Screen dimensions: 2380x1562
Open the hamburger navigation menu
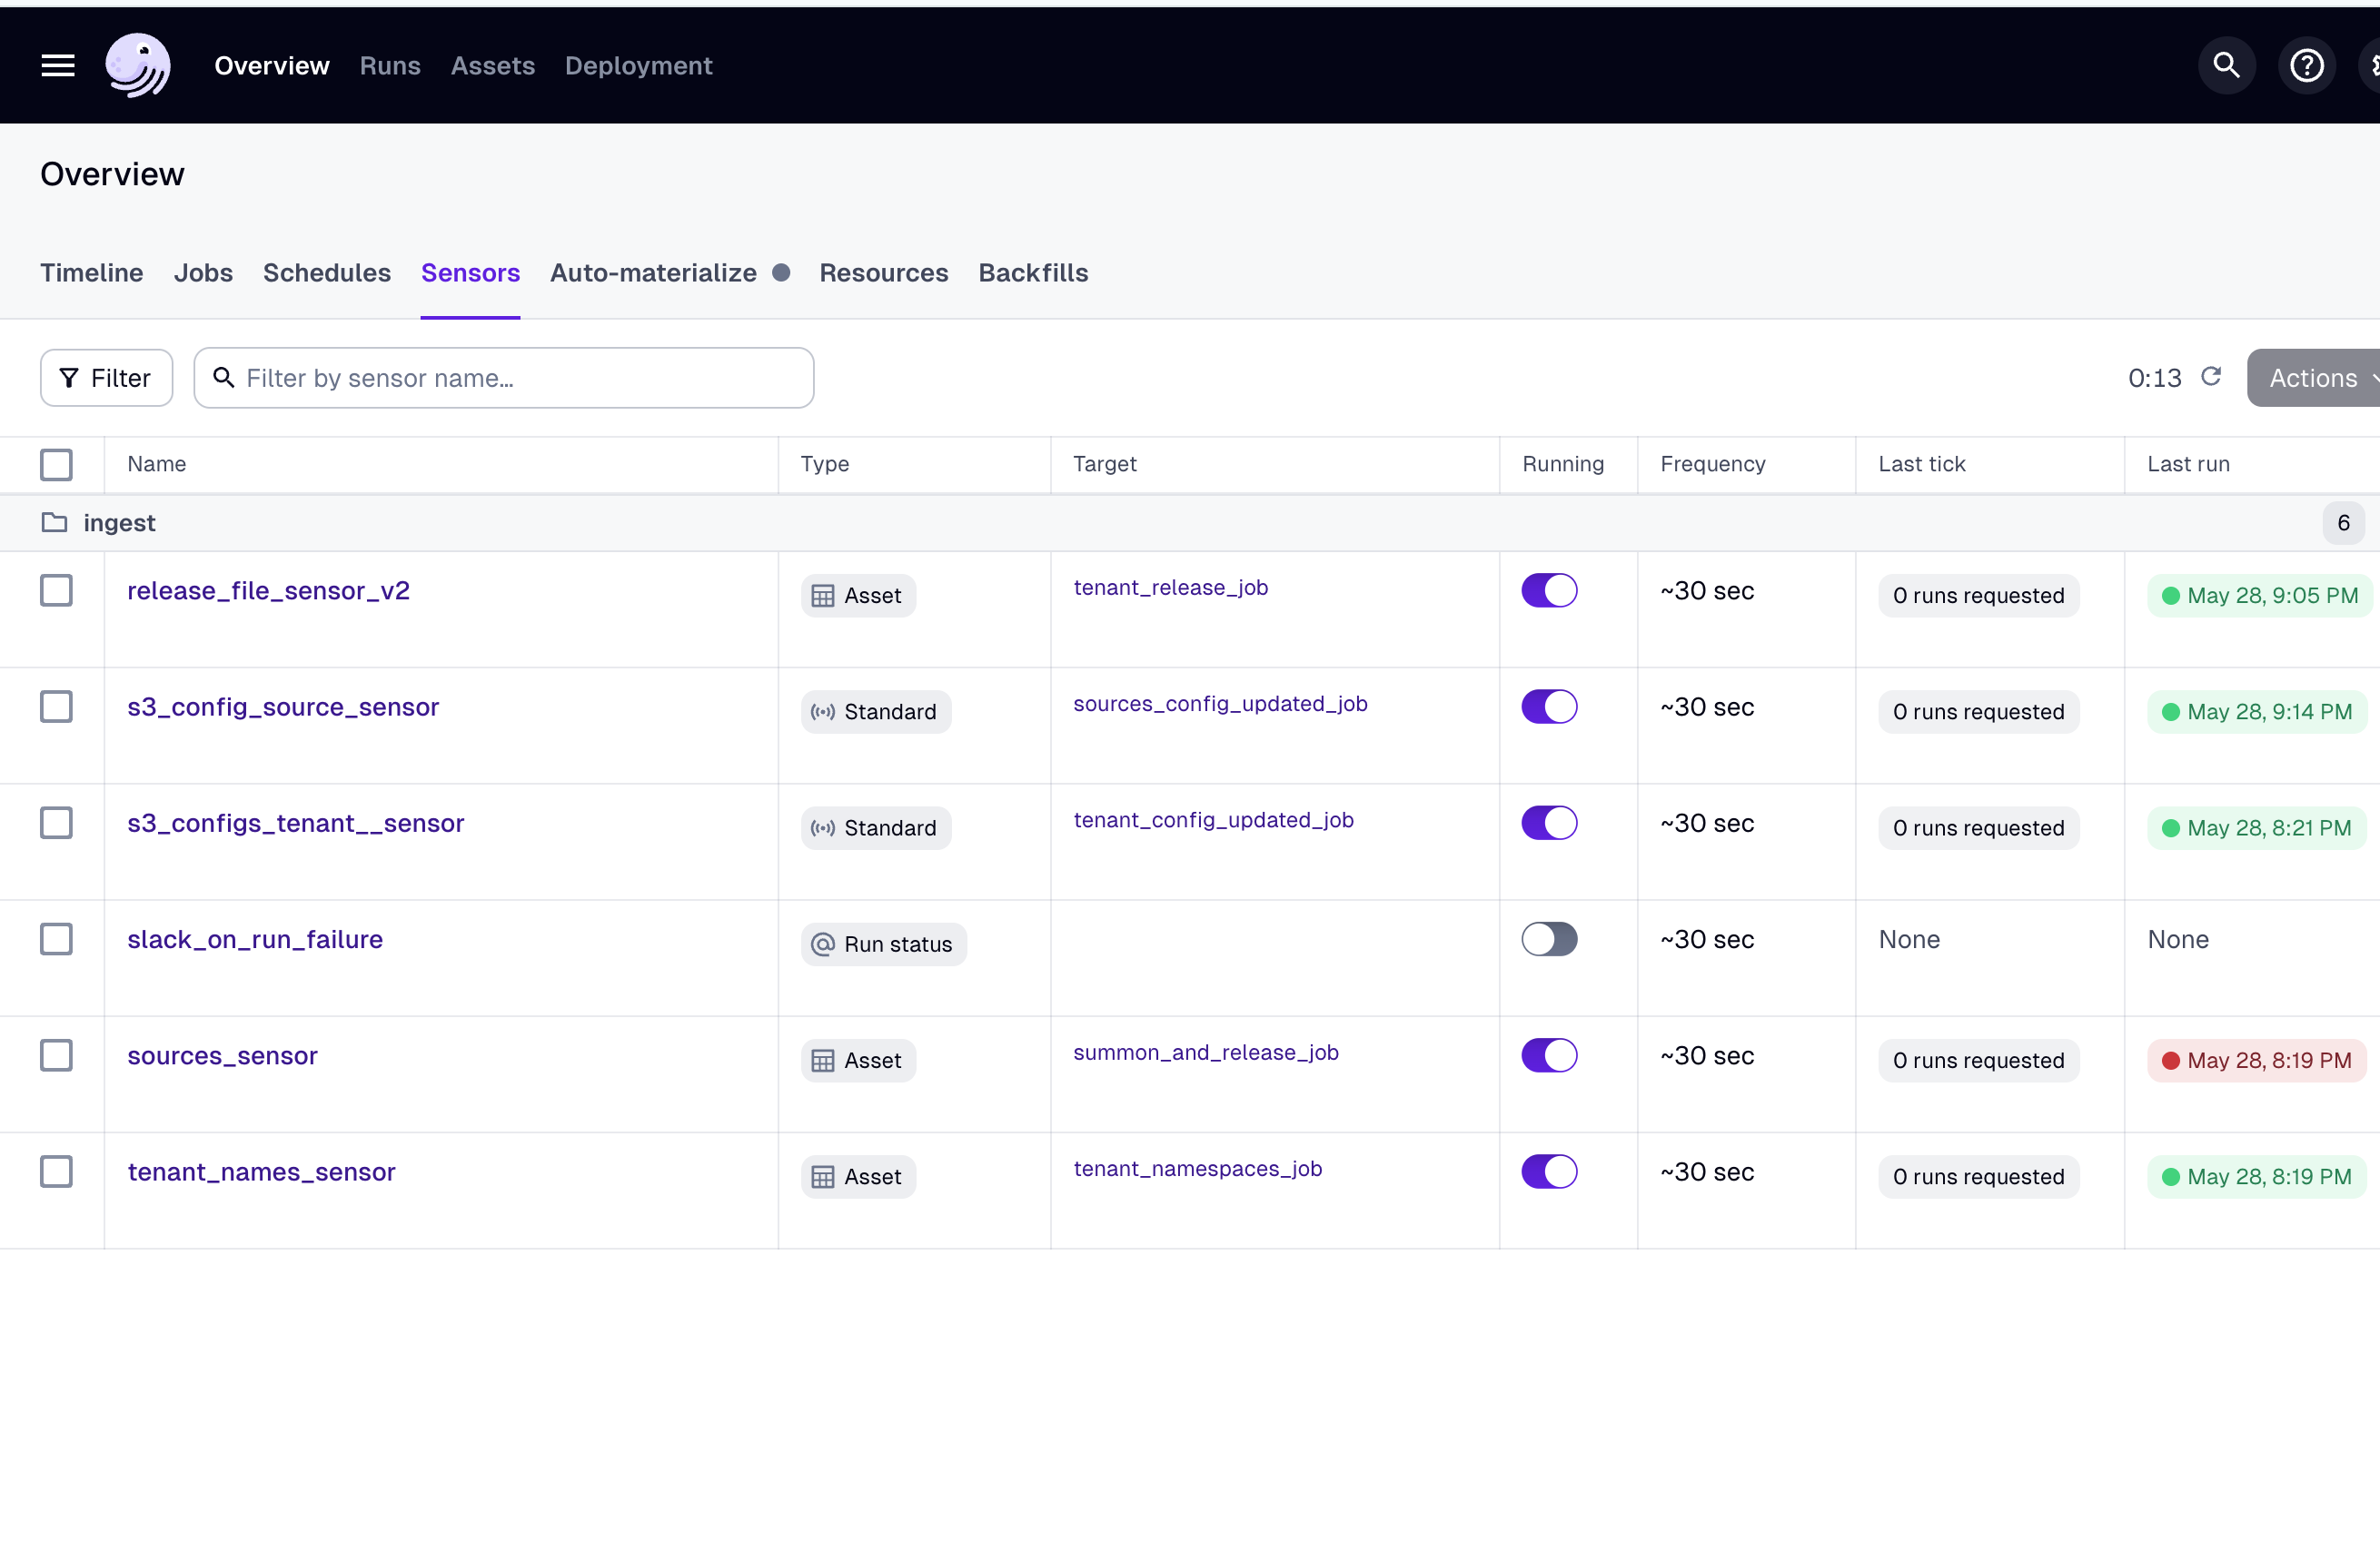click(58, 66)
